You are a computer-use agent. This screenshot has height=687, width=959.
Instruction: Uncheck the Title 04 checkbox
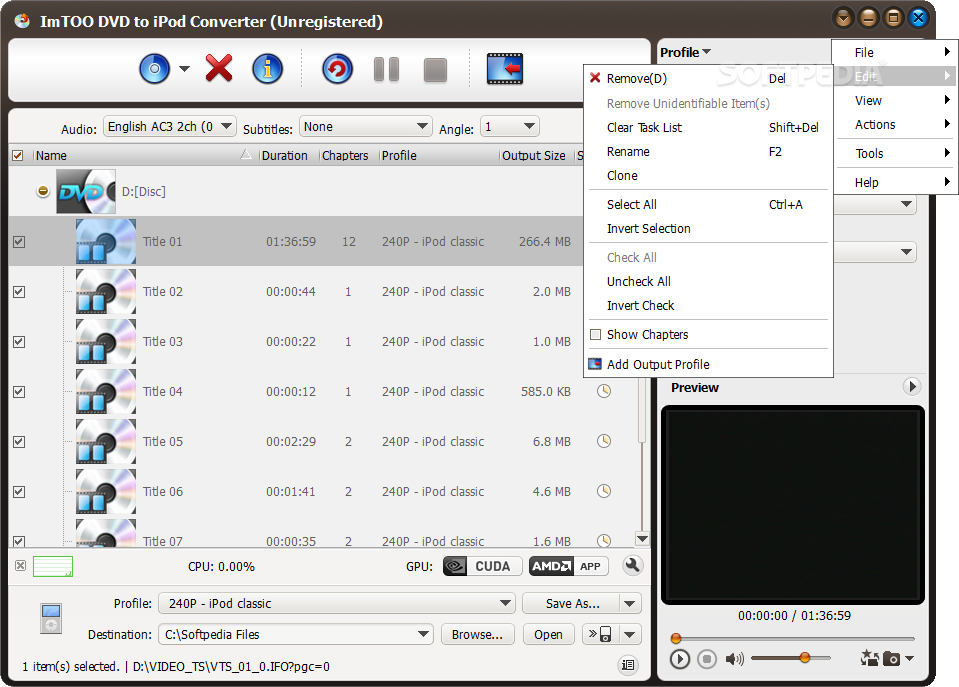tap(19, 392)
